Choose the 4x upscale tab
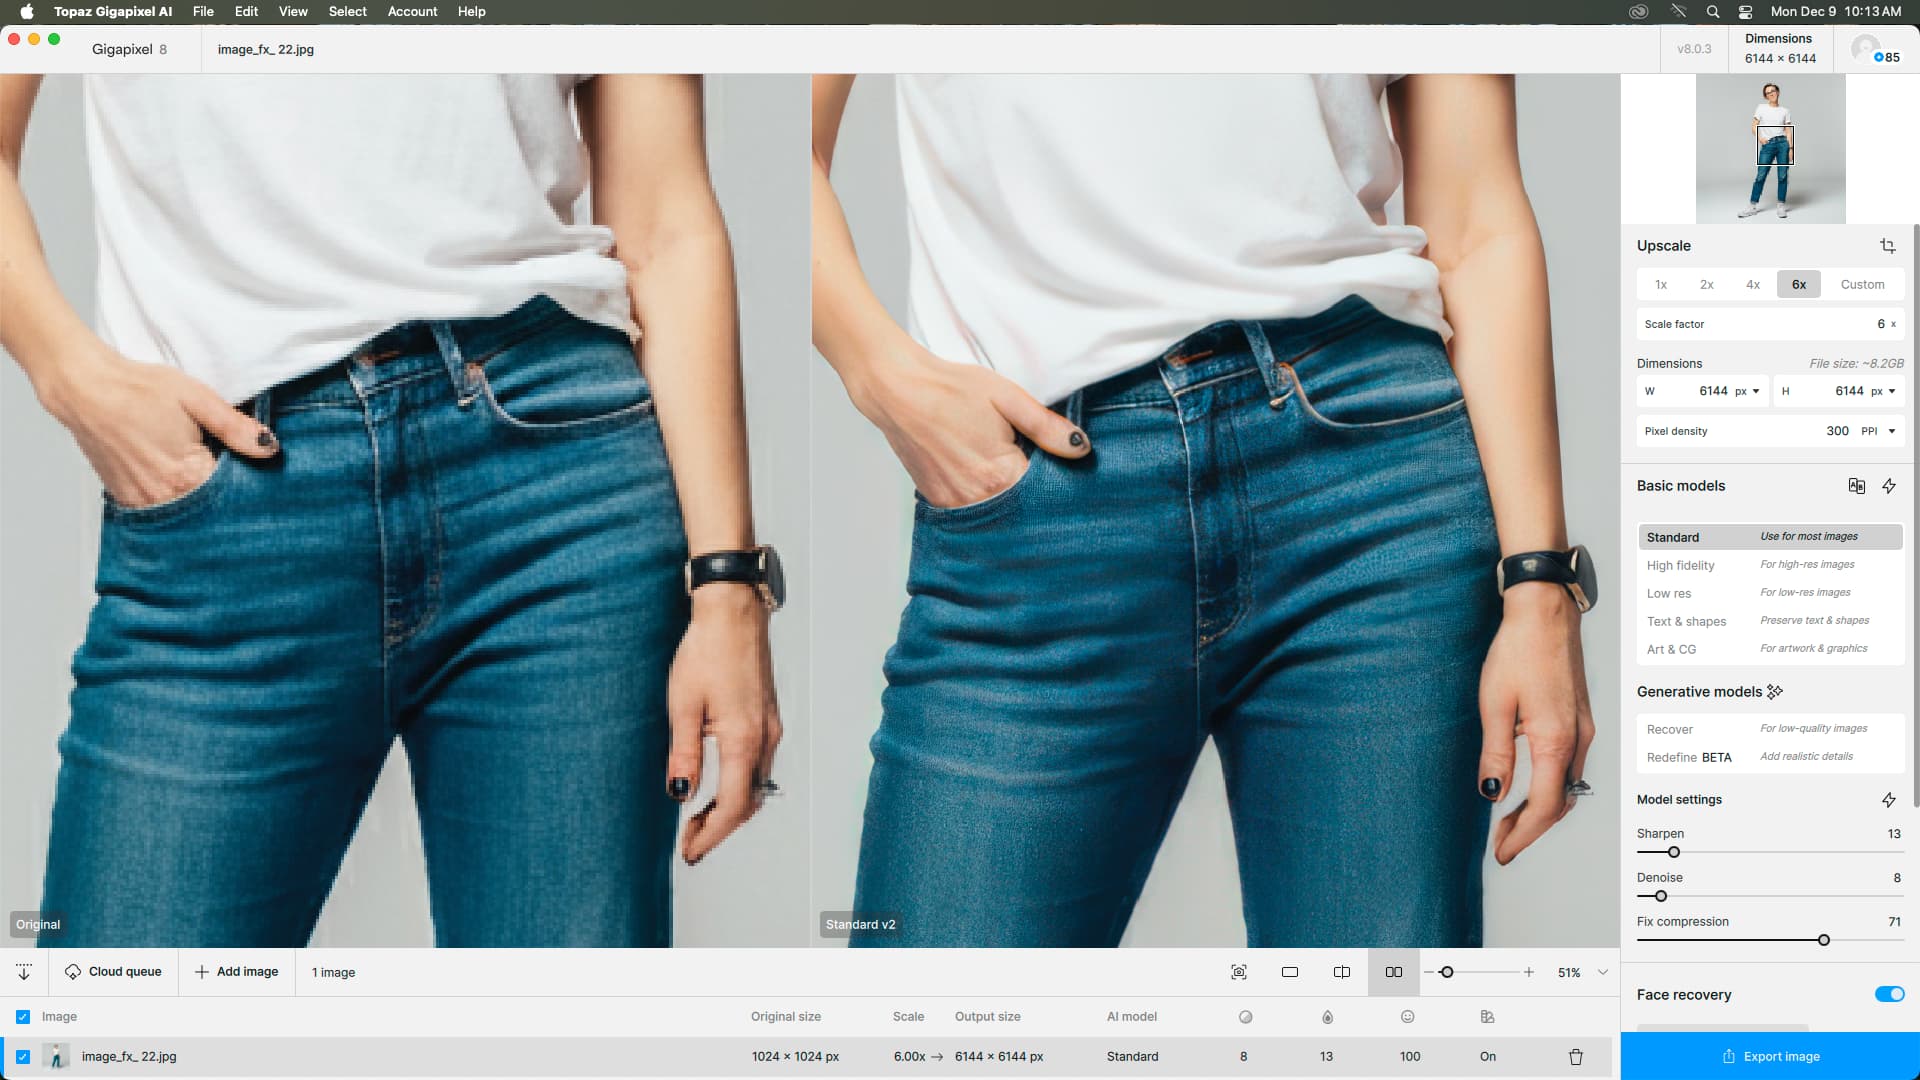 [1752, 285]
